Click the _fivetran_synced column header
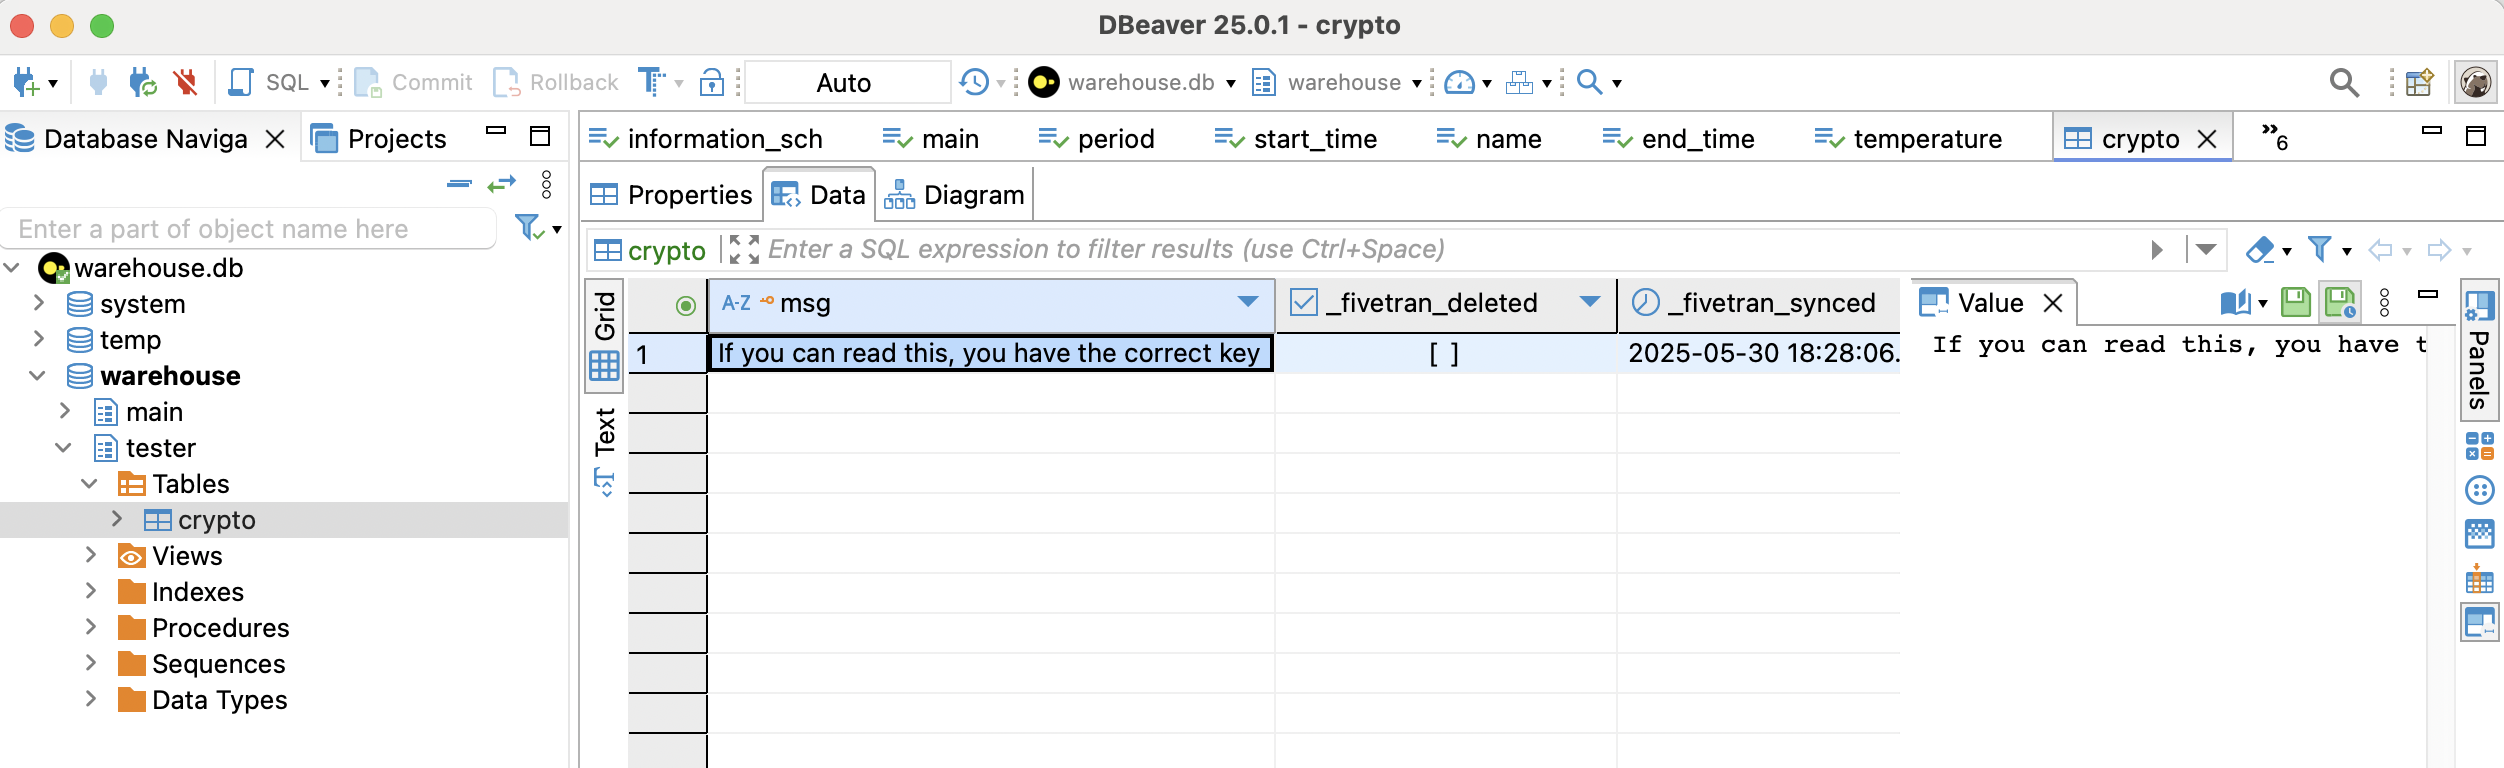This screenshot has height=768, width=2504. click(x=1760, y=303)
